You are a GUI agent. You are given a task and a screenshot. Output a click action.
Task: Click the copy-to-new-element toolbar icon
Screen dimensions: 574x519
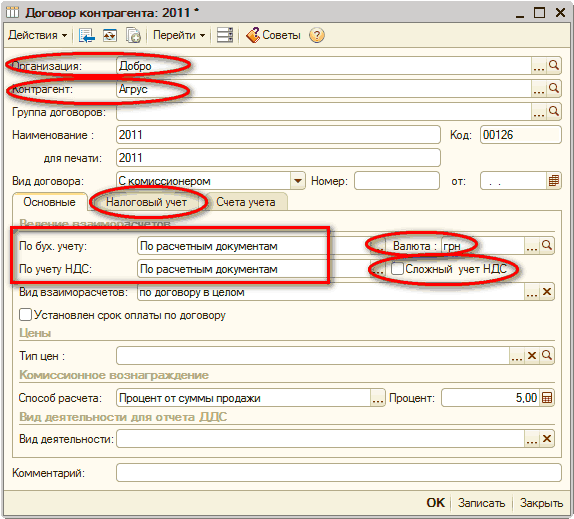coord(133,36)
